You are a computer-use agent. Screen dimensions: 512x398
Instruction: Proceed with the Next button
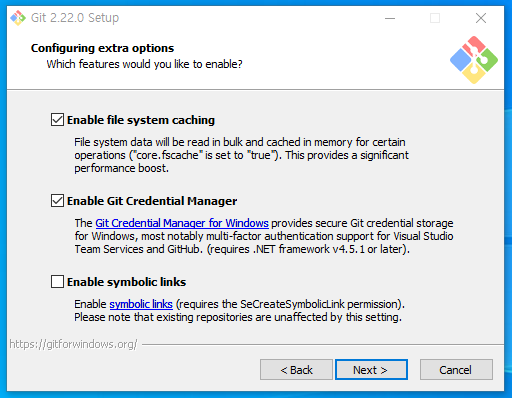click(371, 370)
